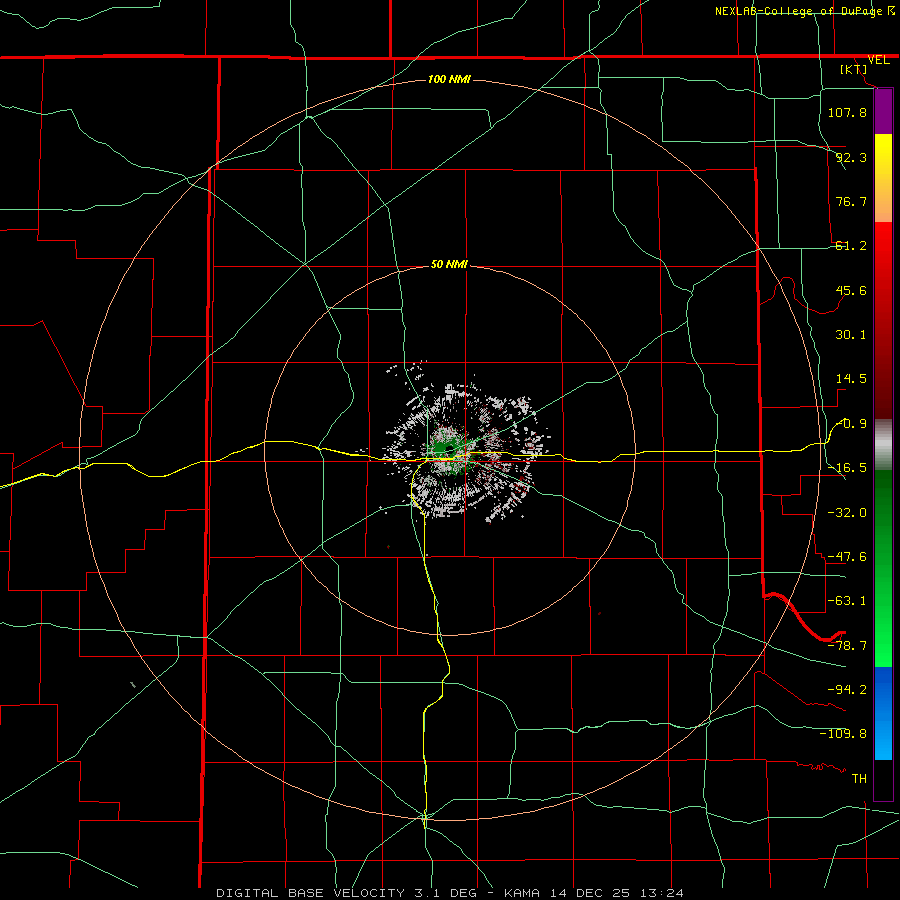Select the -94.2 scale value
The image size is (900, 900).
[x=847, y=689]
